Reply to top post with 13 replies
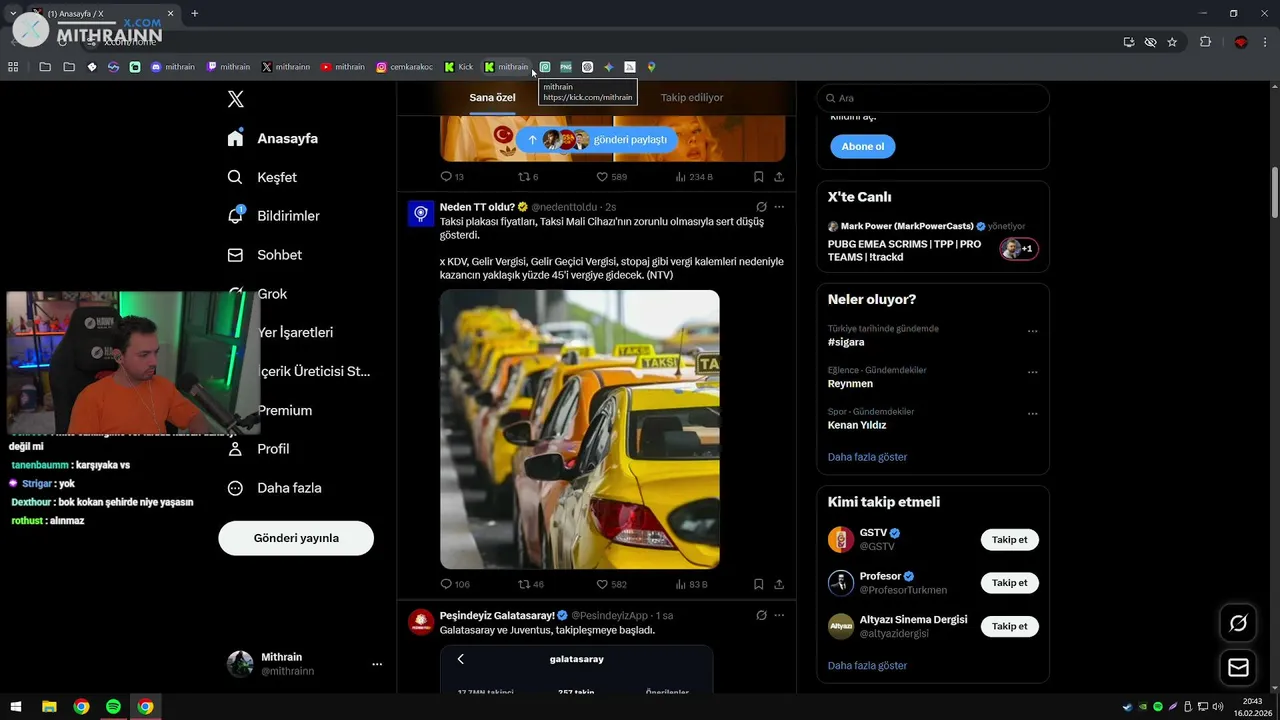 point(452,177)
